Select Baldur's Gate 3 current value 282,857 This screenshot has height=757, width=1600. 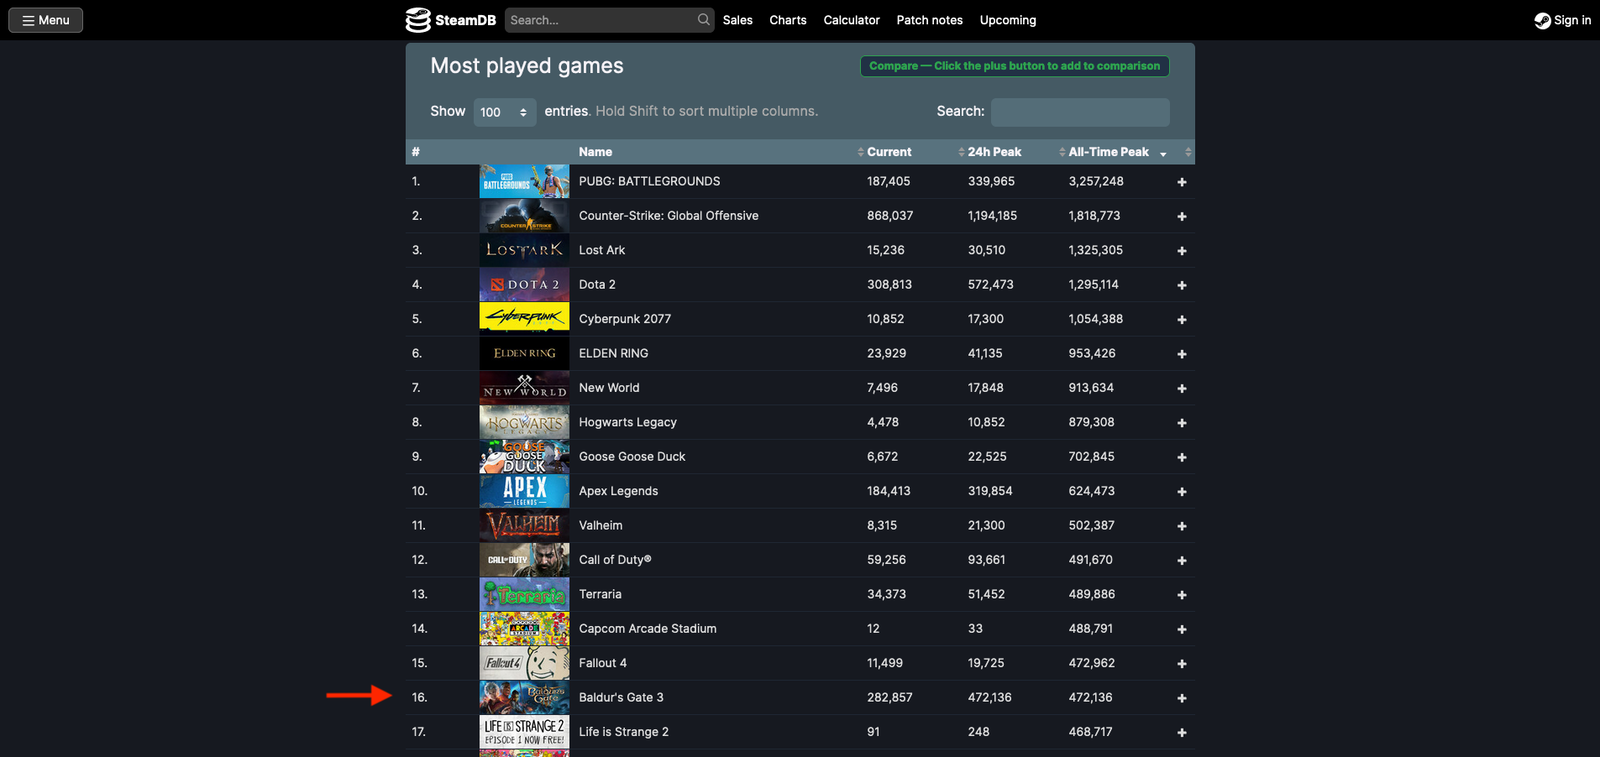(x=890, y=697)
